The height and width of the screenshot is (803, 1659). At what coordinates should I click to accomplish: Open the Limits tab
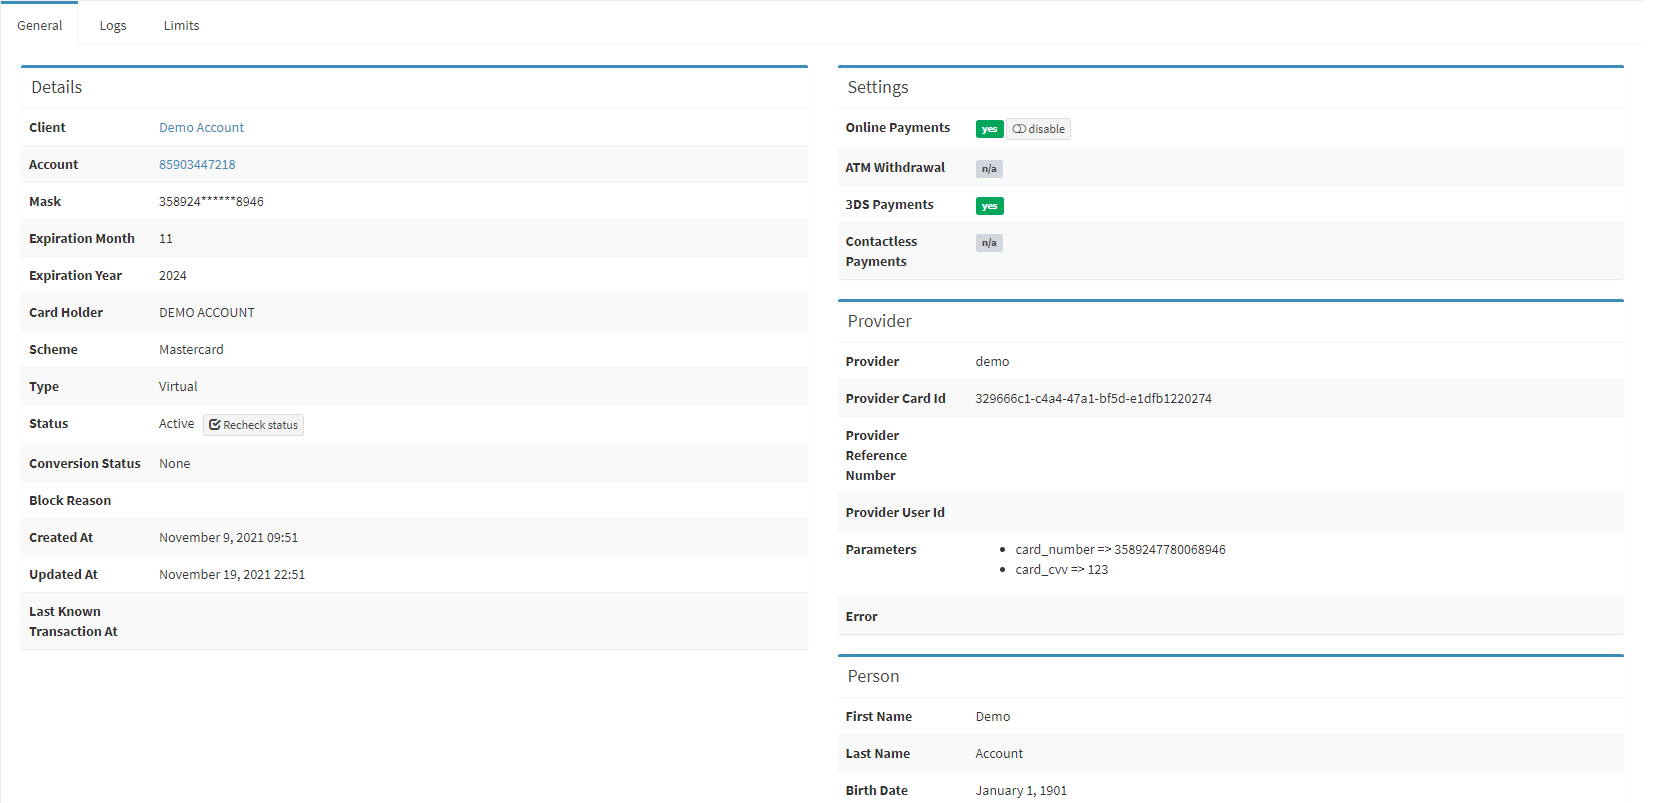(x=181, y=25)
